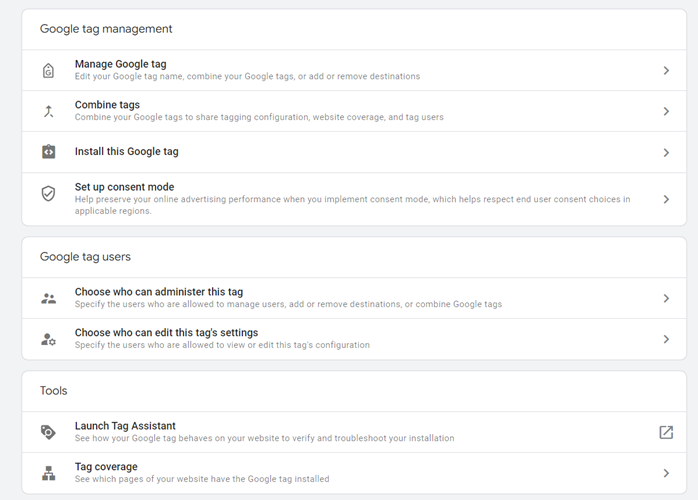The image size is (698, 500).
Task: Click the chevron on Tag coverage row
Action: (666, 473)
